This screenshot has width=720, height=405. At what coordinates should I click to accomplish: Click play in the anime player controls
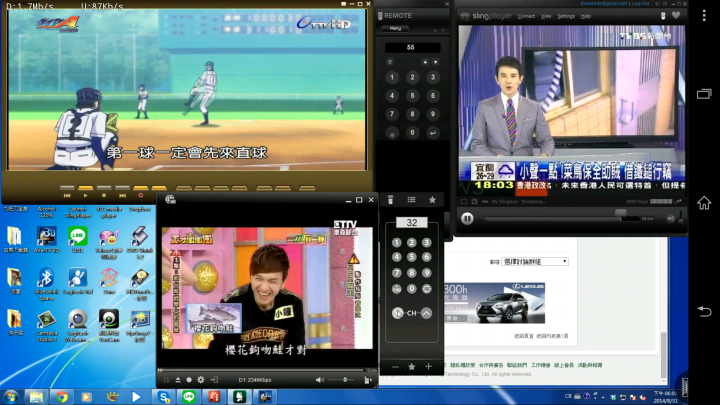point(85,196)
